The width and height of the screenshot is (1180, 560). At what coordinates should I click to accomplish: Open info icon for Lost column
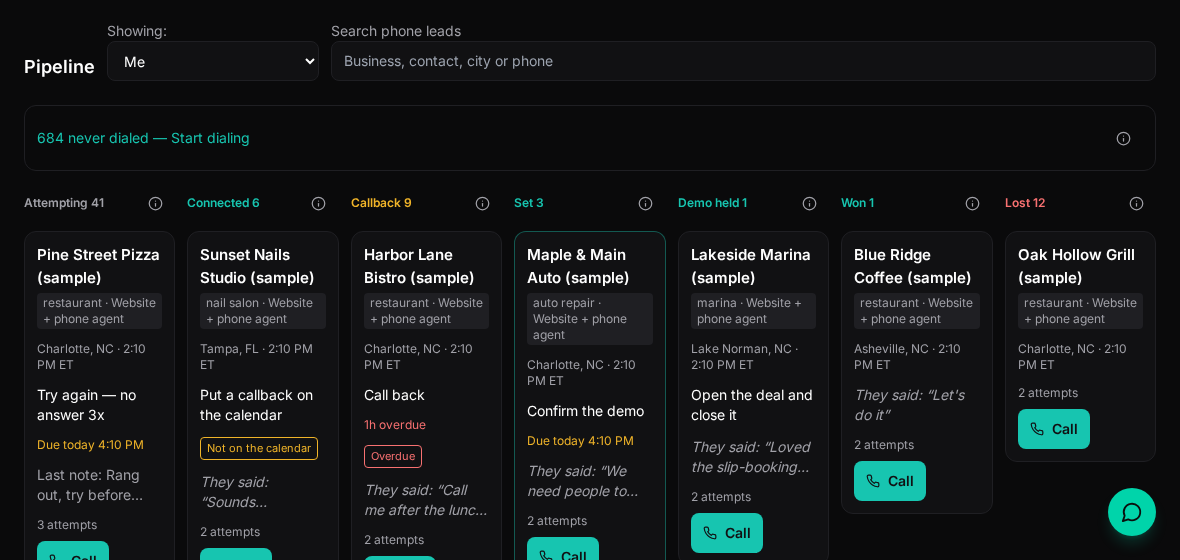(1136, 203)
